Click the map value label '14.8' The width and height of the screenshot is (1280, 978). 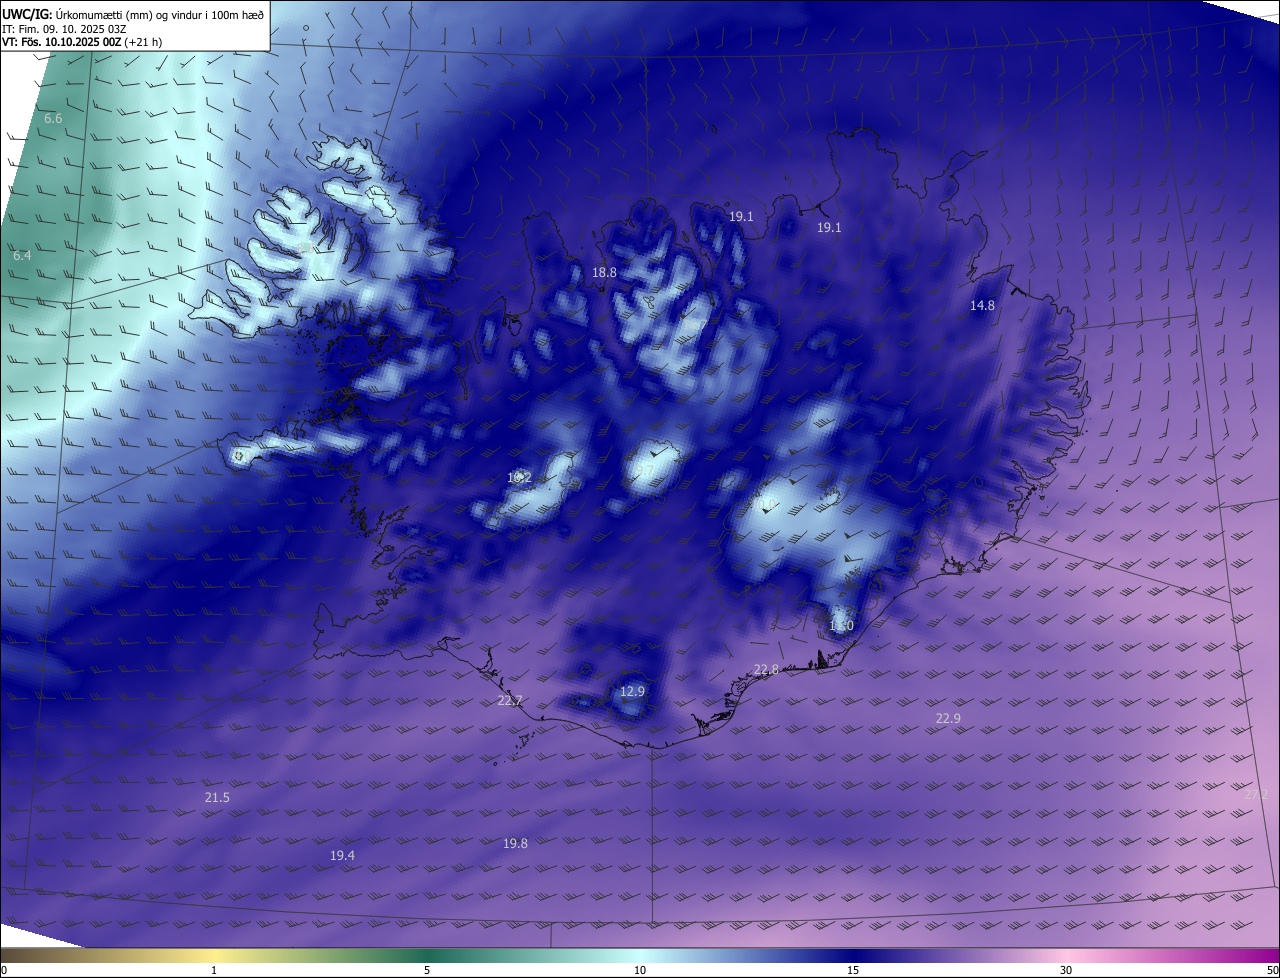pyautogui.click(x=982, y=305)
